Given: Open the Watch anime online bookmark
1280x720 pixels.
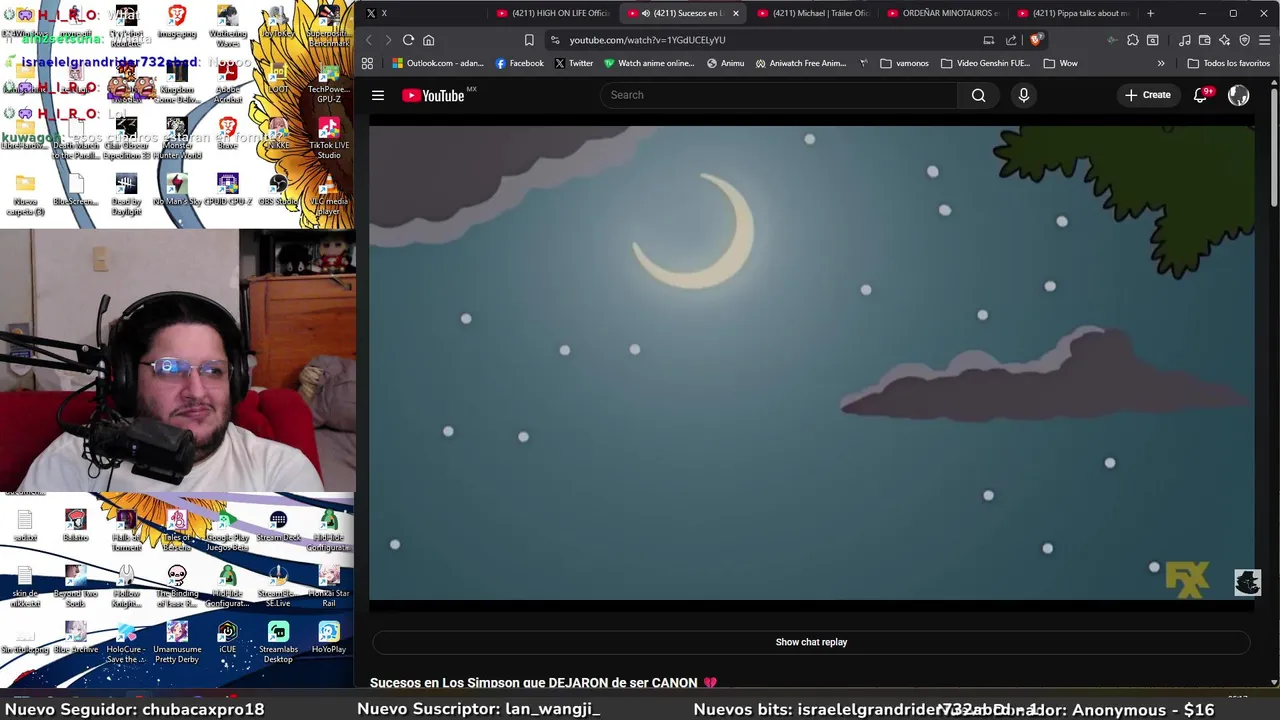Looking at the screenshot, I should coord(649,63).
